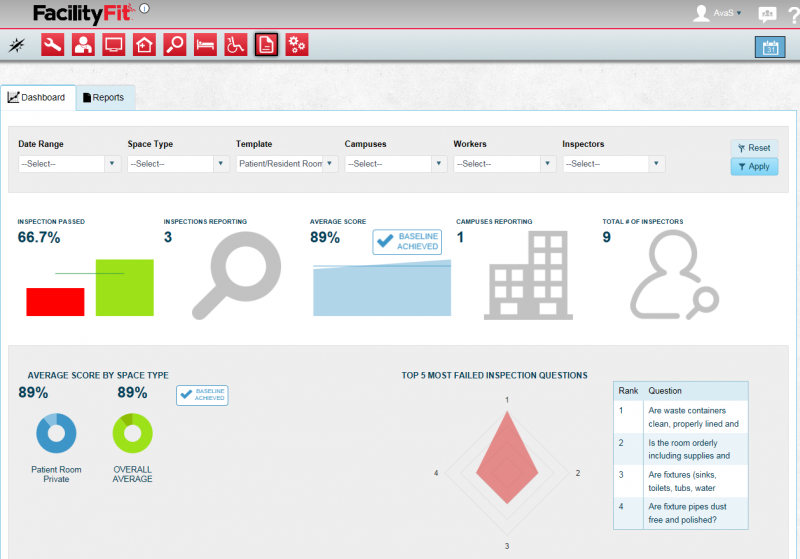
Task: Click the 66.7% inspection passed value
Action: point(39,237)
